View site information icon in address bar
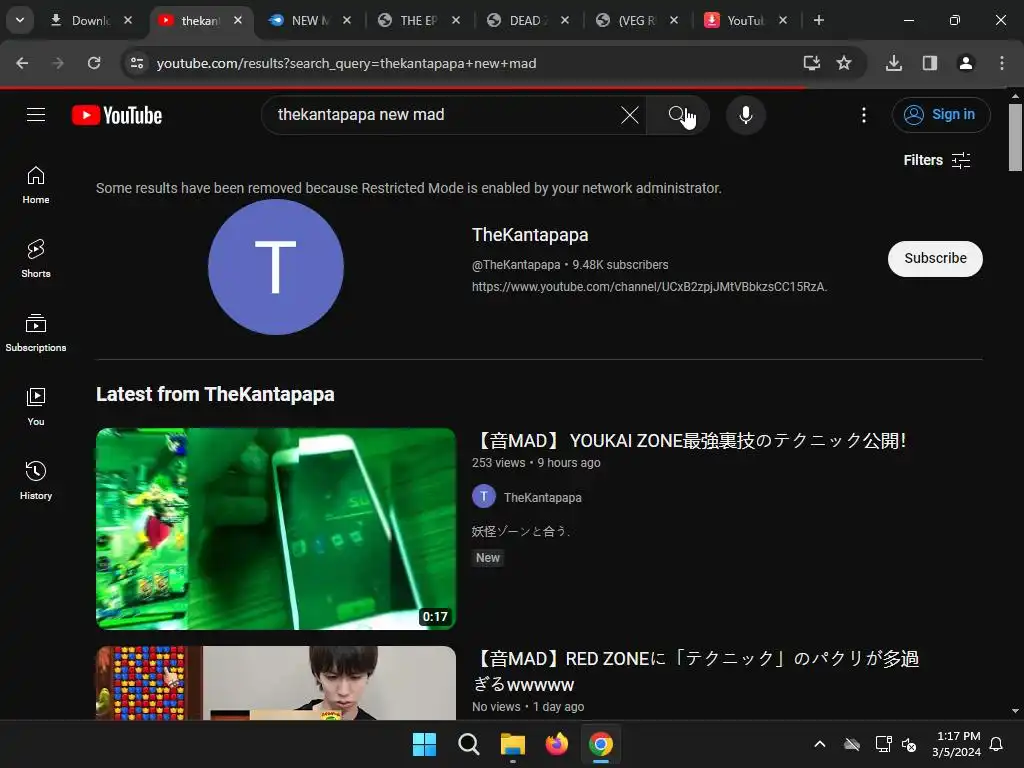The height and width of the screenshot is (768, 1024). [x=137, y=63]
